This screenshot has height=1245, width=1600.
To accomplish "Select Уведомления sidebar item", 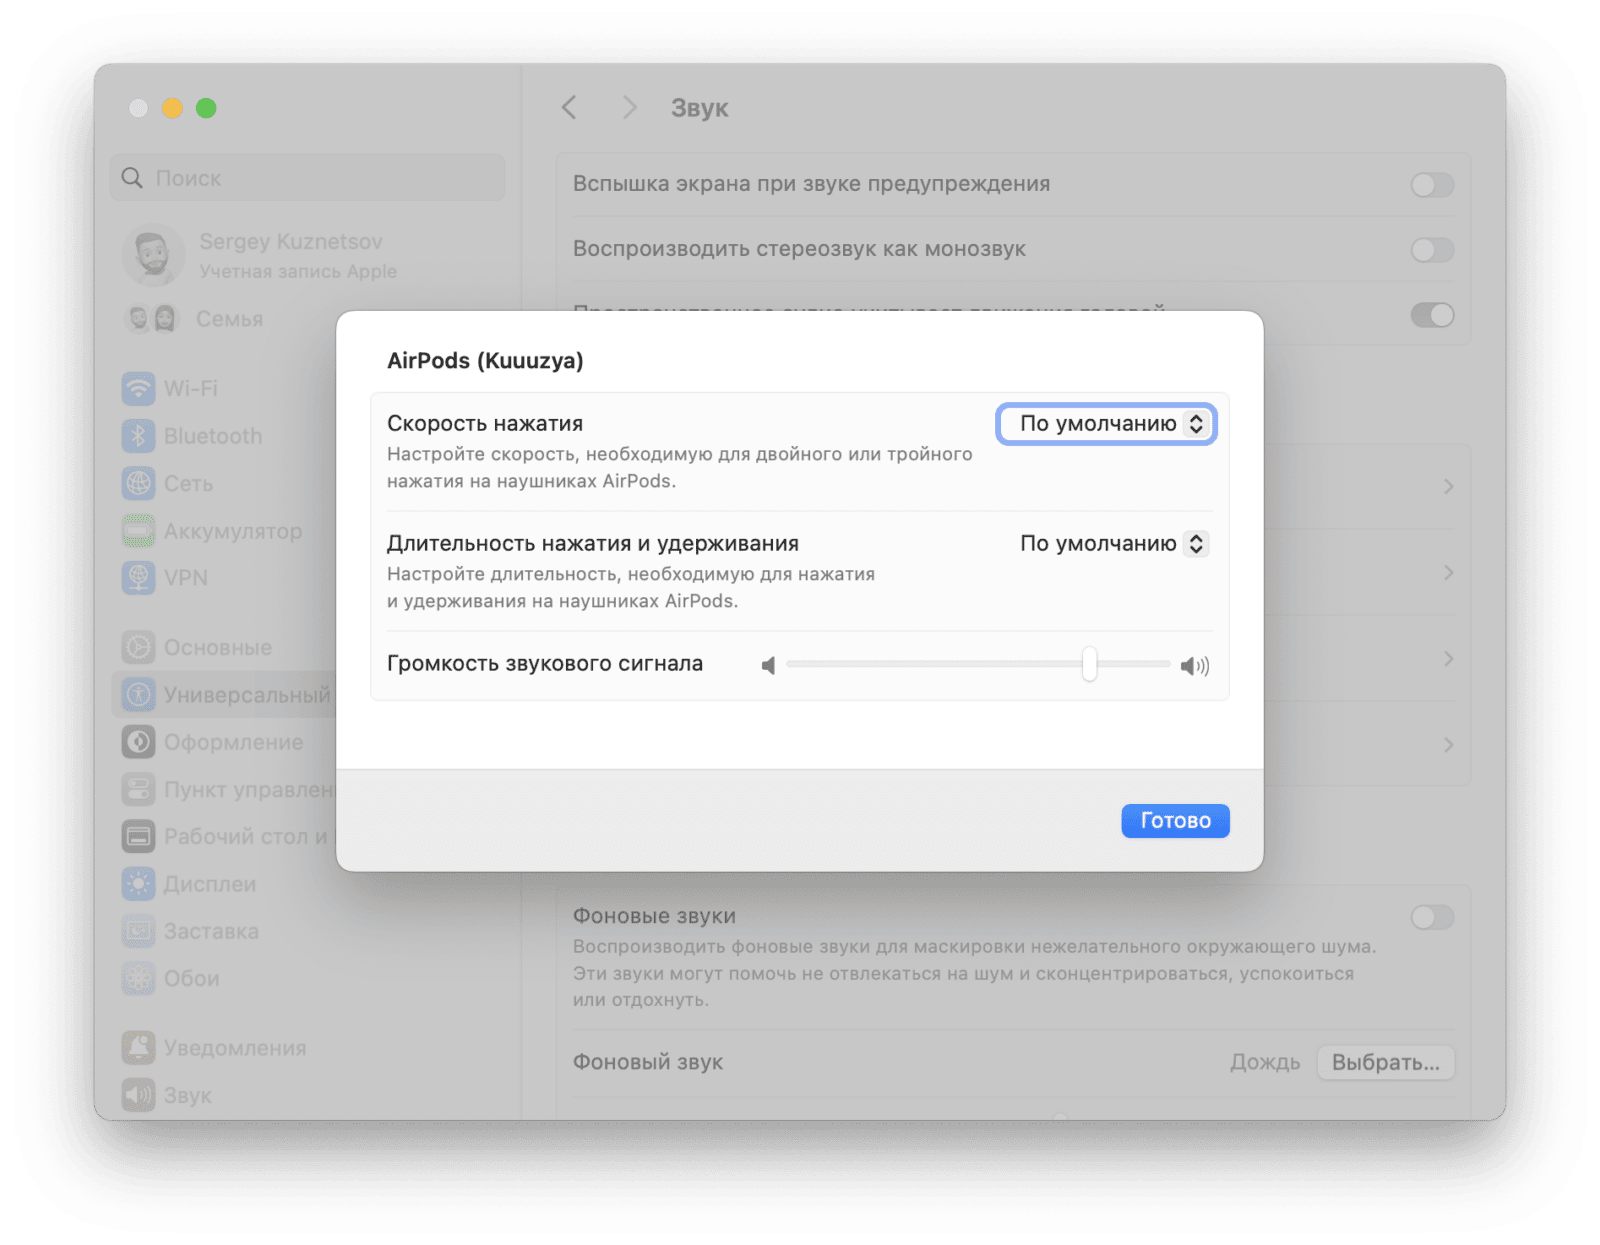I will point(313,1048).
